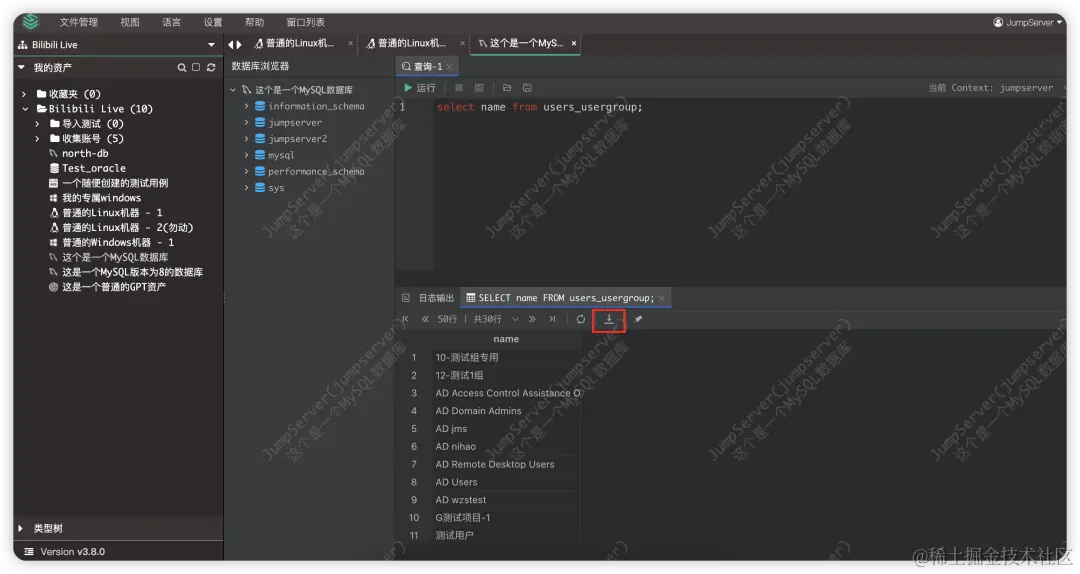Click the name column header
This screenshot has height=574, width=1080.
click(x=506, y=339)
